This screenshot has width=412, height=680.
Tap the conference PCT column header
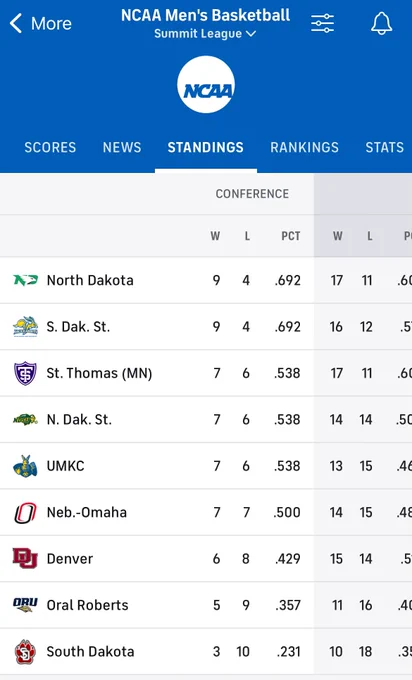point(291,236)
